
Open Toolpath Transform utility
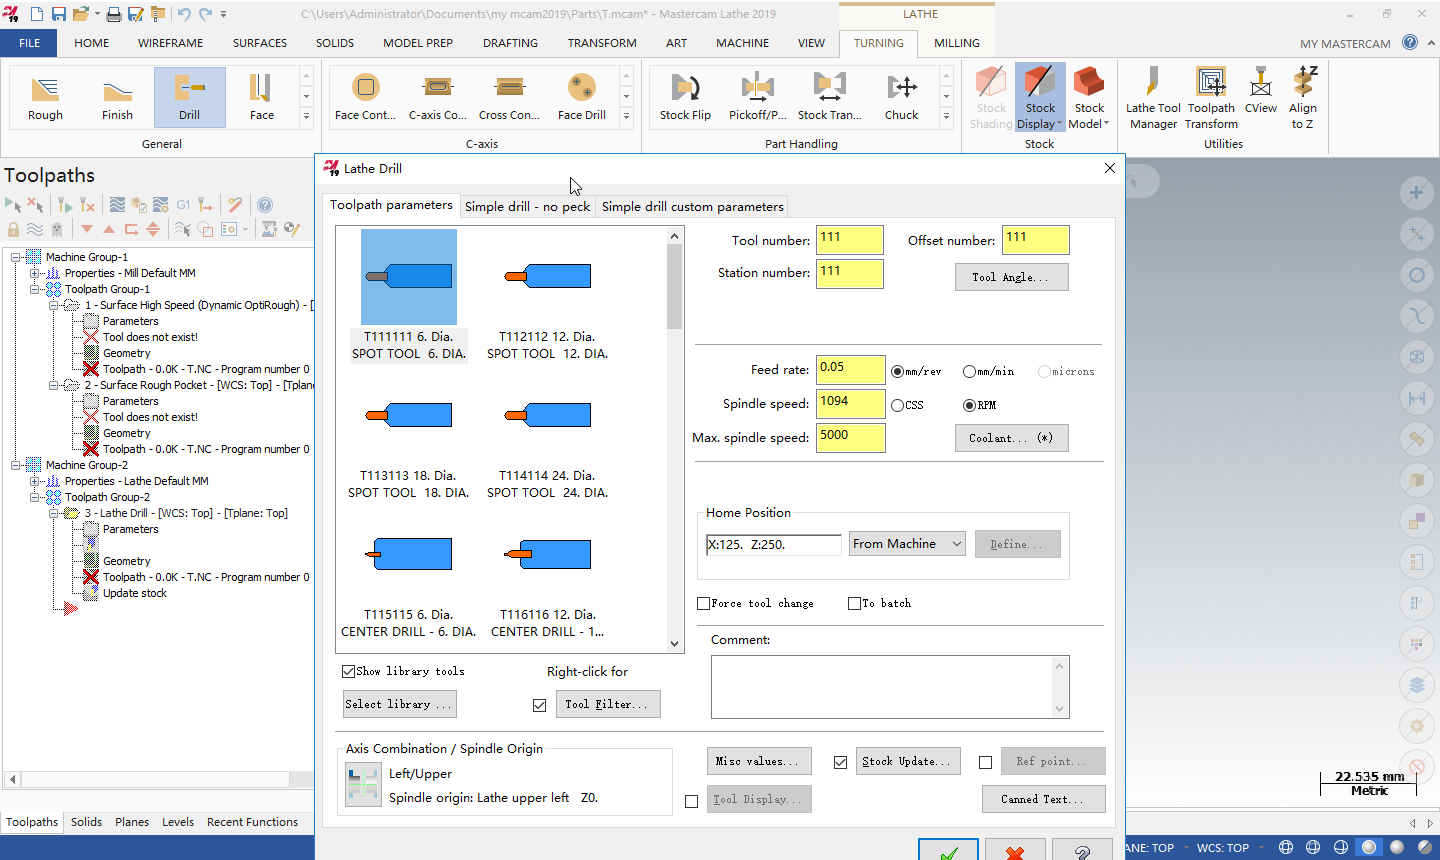tap(1211, 98)
